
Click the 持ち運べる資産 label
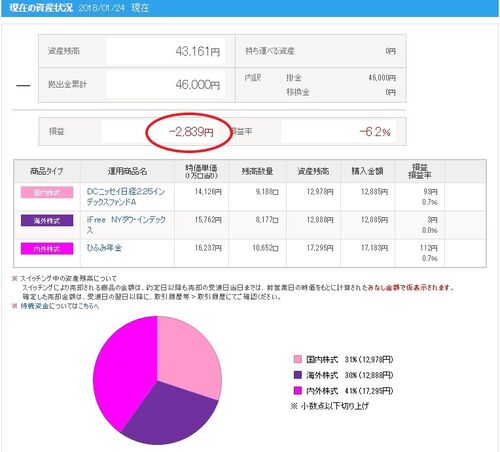click(x=270, y=51)
